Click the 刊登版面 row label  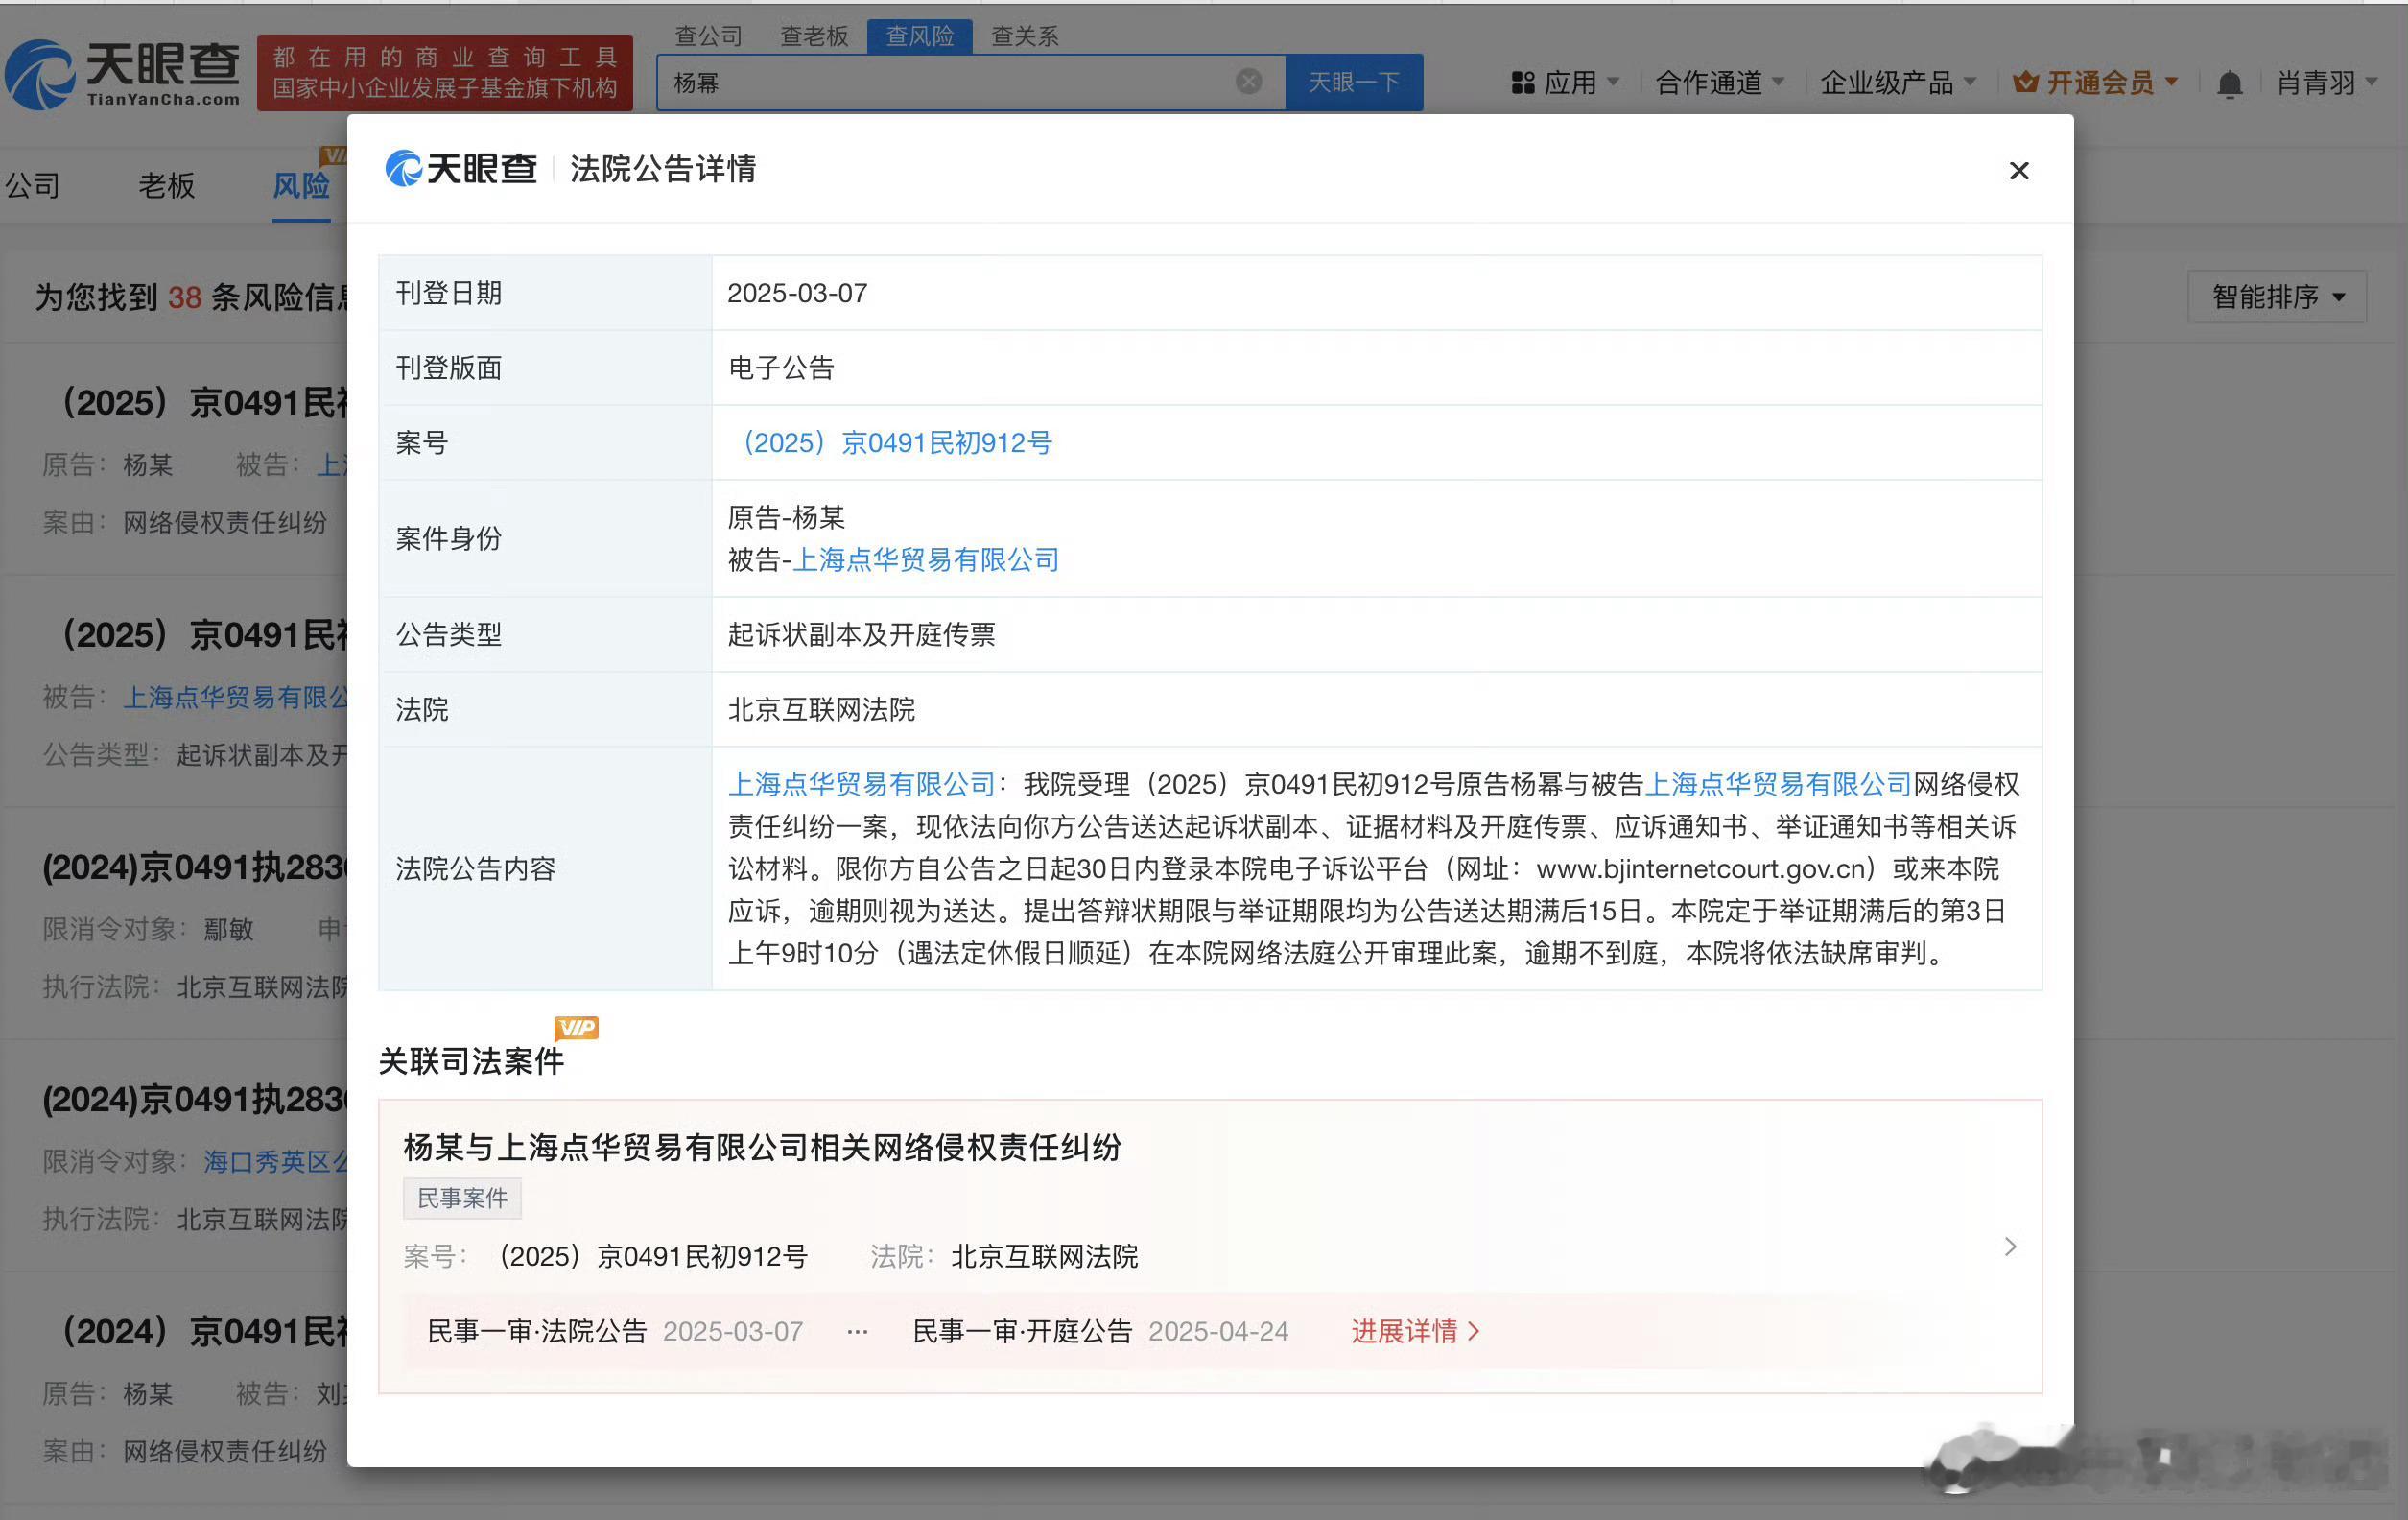pyautogui.click(x=448, y=368)
